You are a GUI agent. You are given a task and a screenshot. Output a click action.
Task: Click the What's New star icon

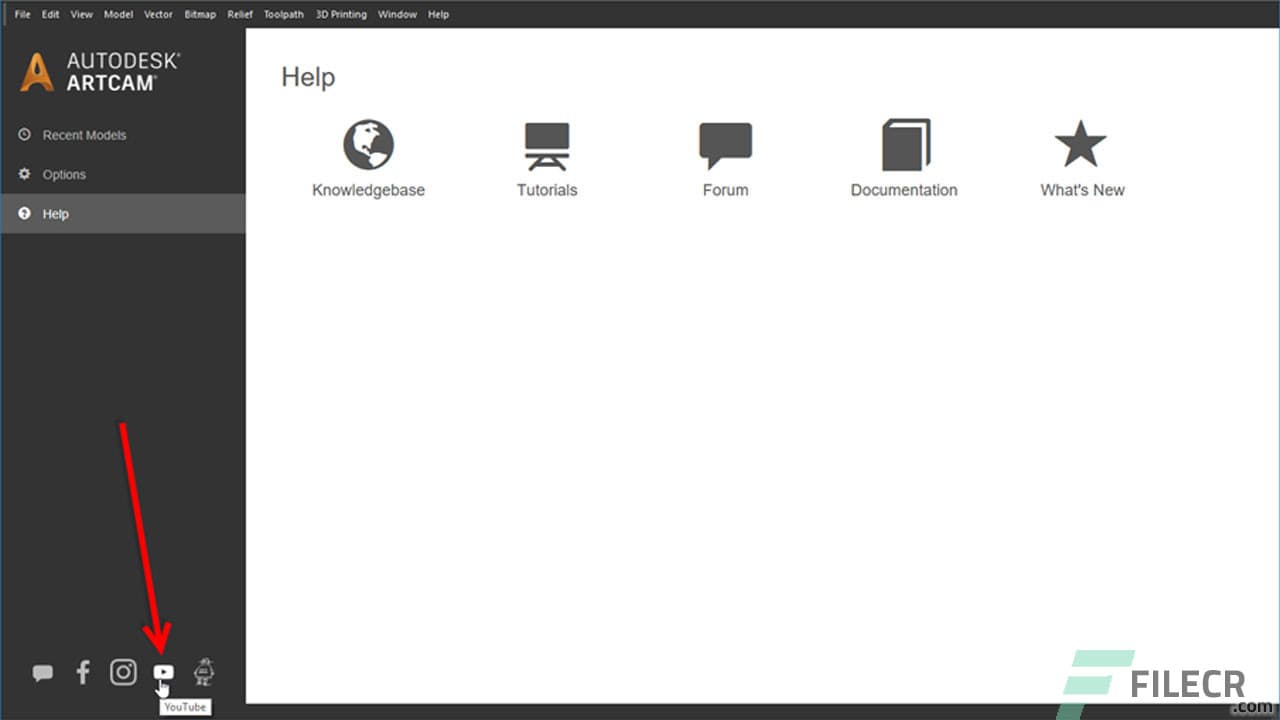tap(1081, 143)
